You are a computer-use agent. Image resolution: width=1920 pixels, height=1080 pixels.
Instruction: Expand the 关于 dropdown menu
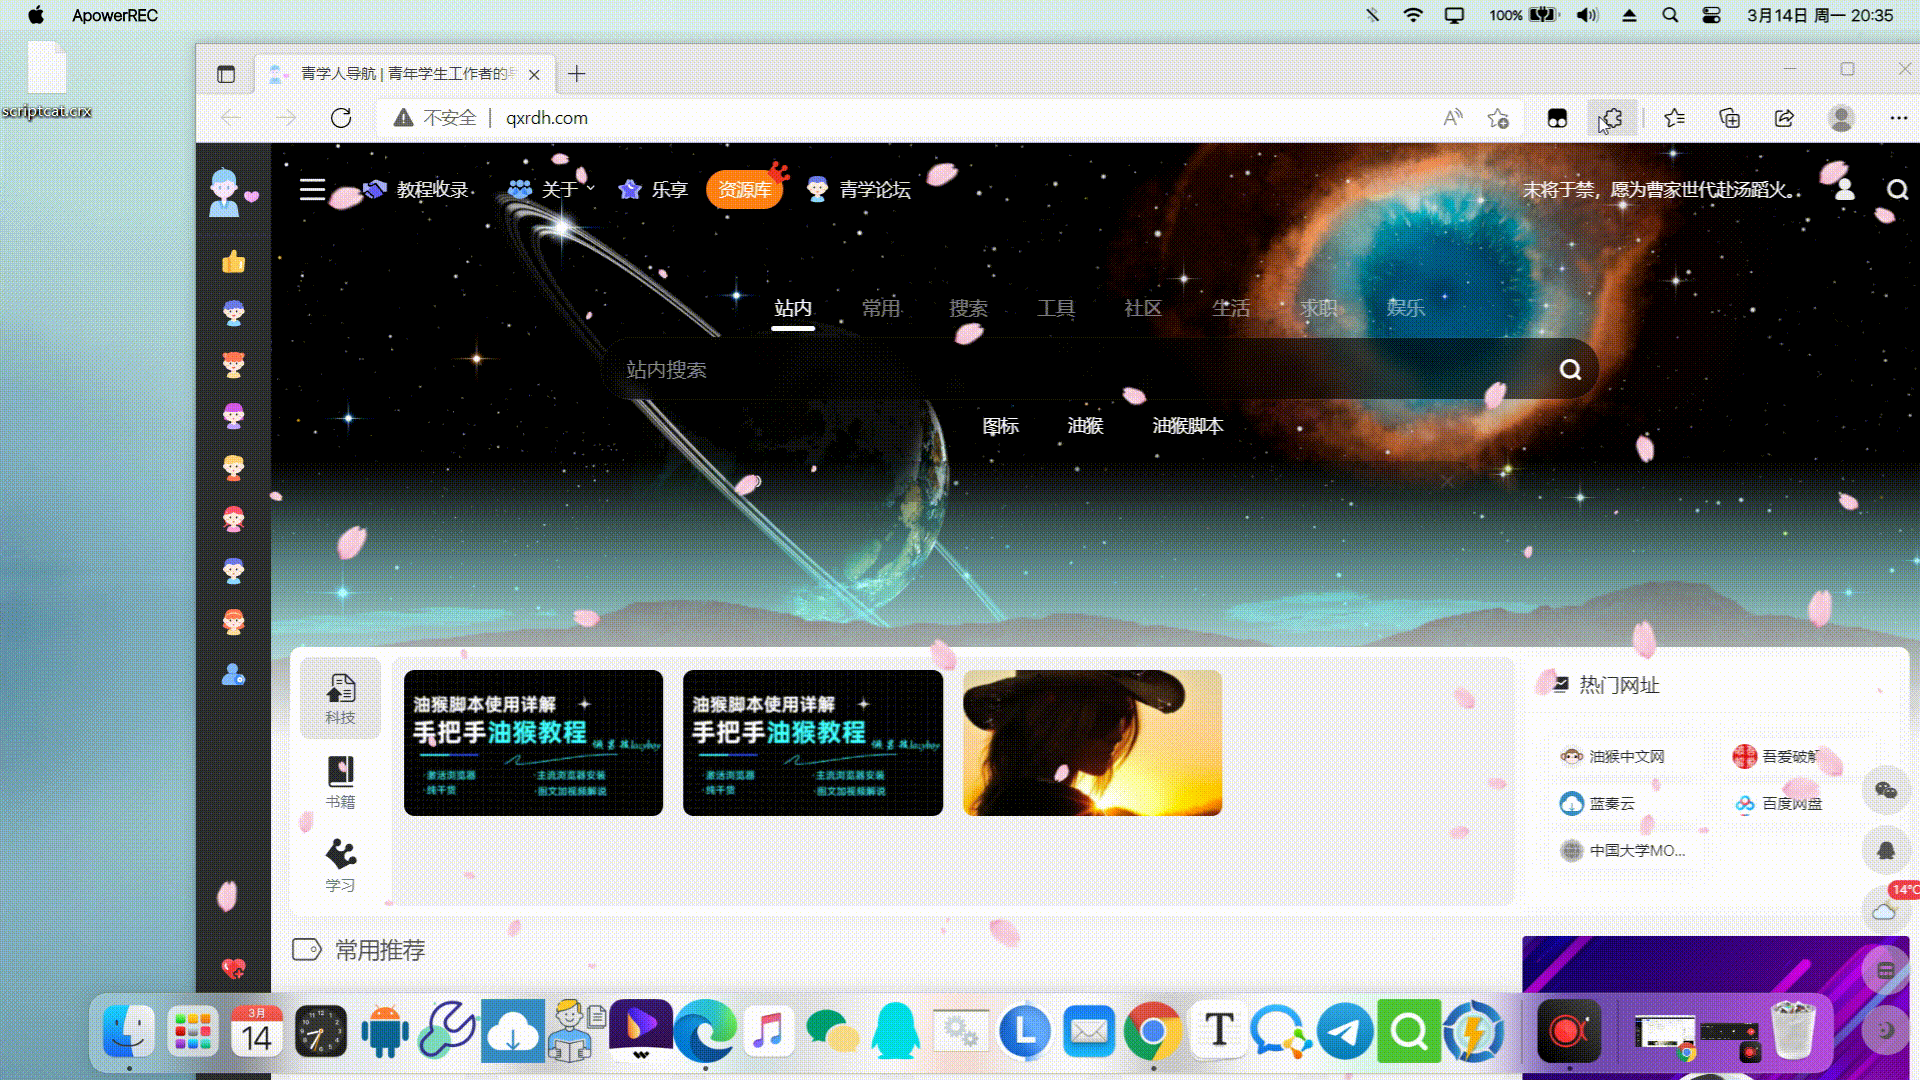[558, 189]
